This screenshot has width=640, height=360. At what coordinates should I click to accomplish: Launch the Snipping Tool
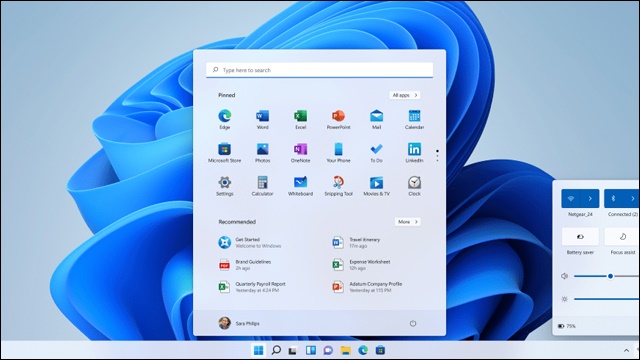pyautogui.click(x=338, y=186)
